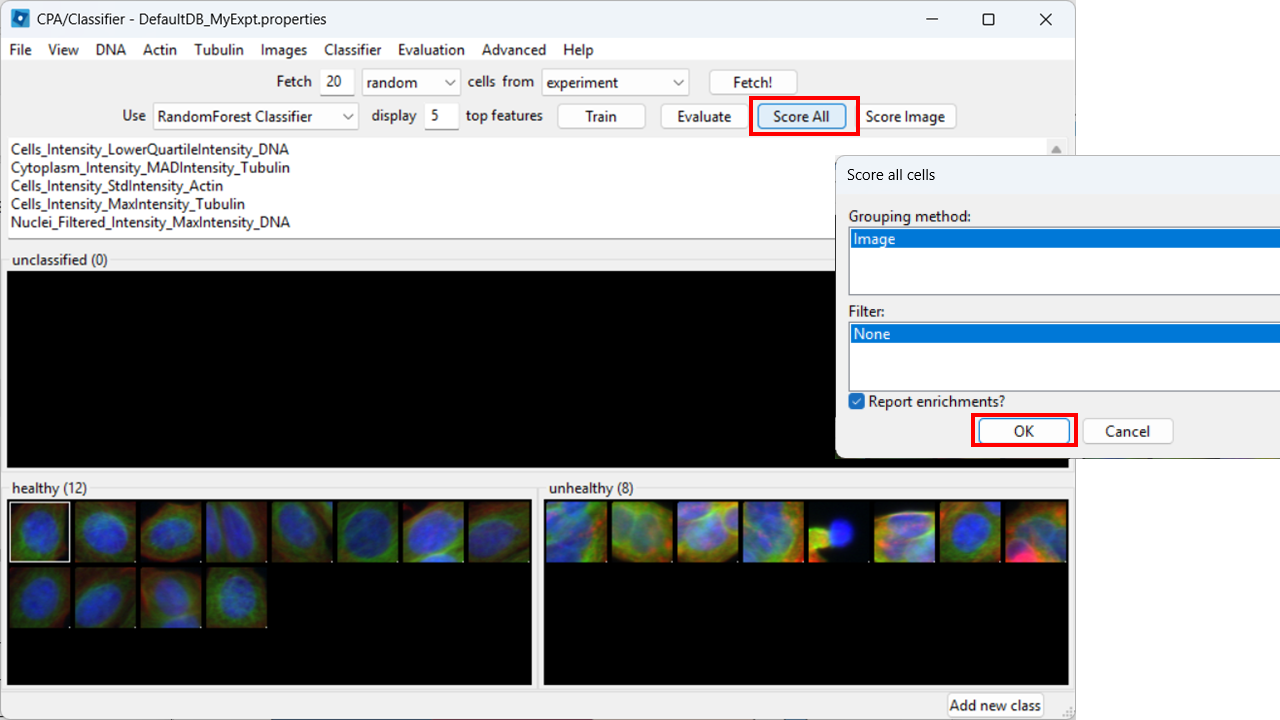Open the experiment source dropdown
Image resolution: width=1280 pixels, height=720 pixels.
point(615,81)
